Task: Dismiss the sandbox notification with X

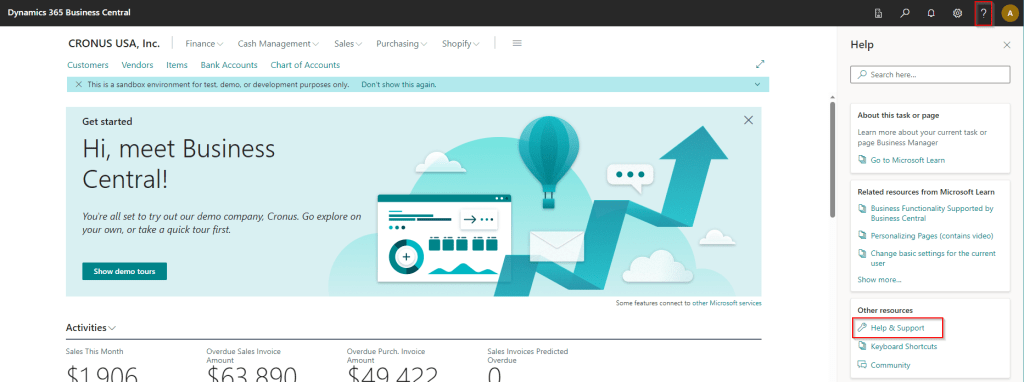Action: pos(78,84)
